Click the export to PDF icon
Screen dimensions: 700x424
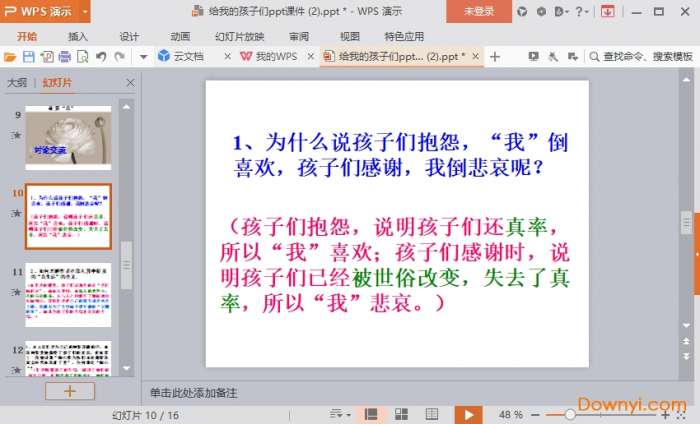click(47, 57)
